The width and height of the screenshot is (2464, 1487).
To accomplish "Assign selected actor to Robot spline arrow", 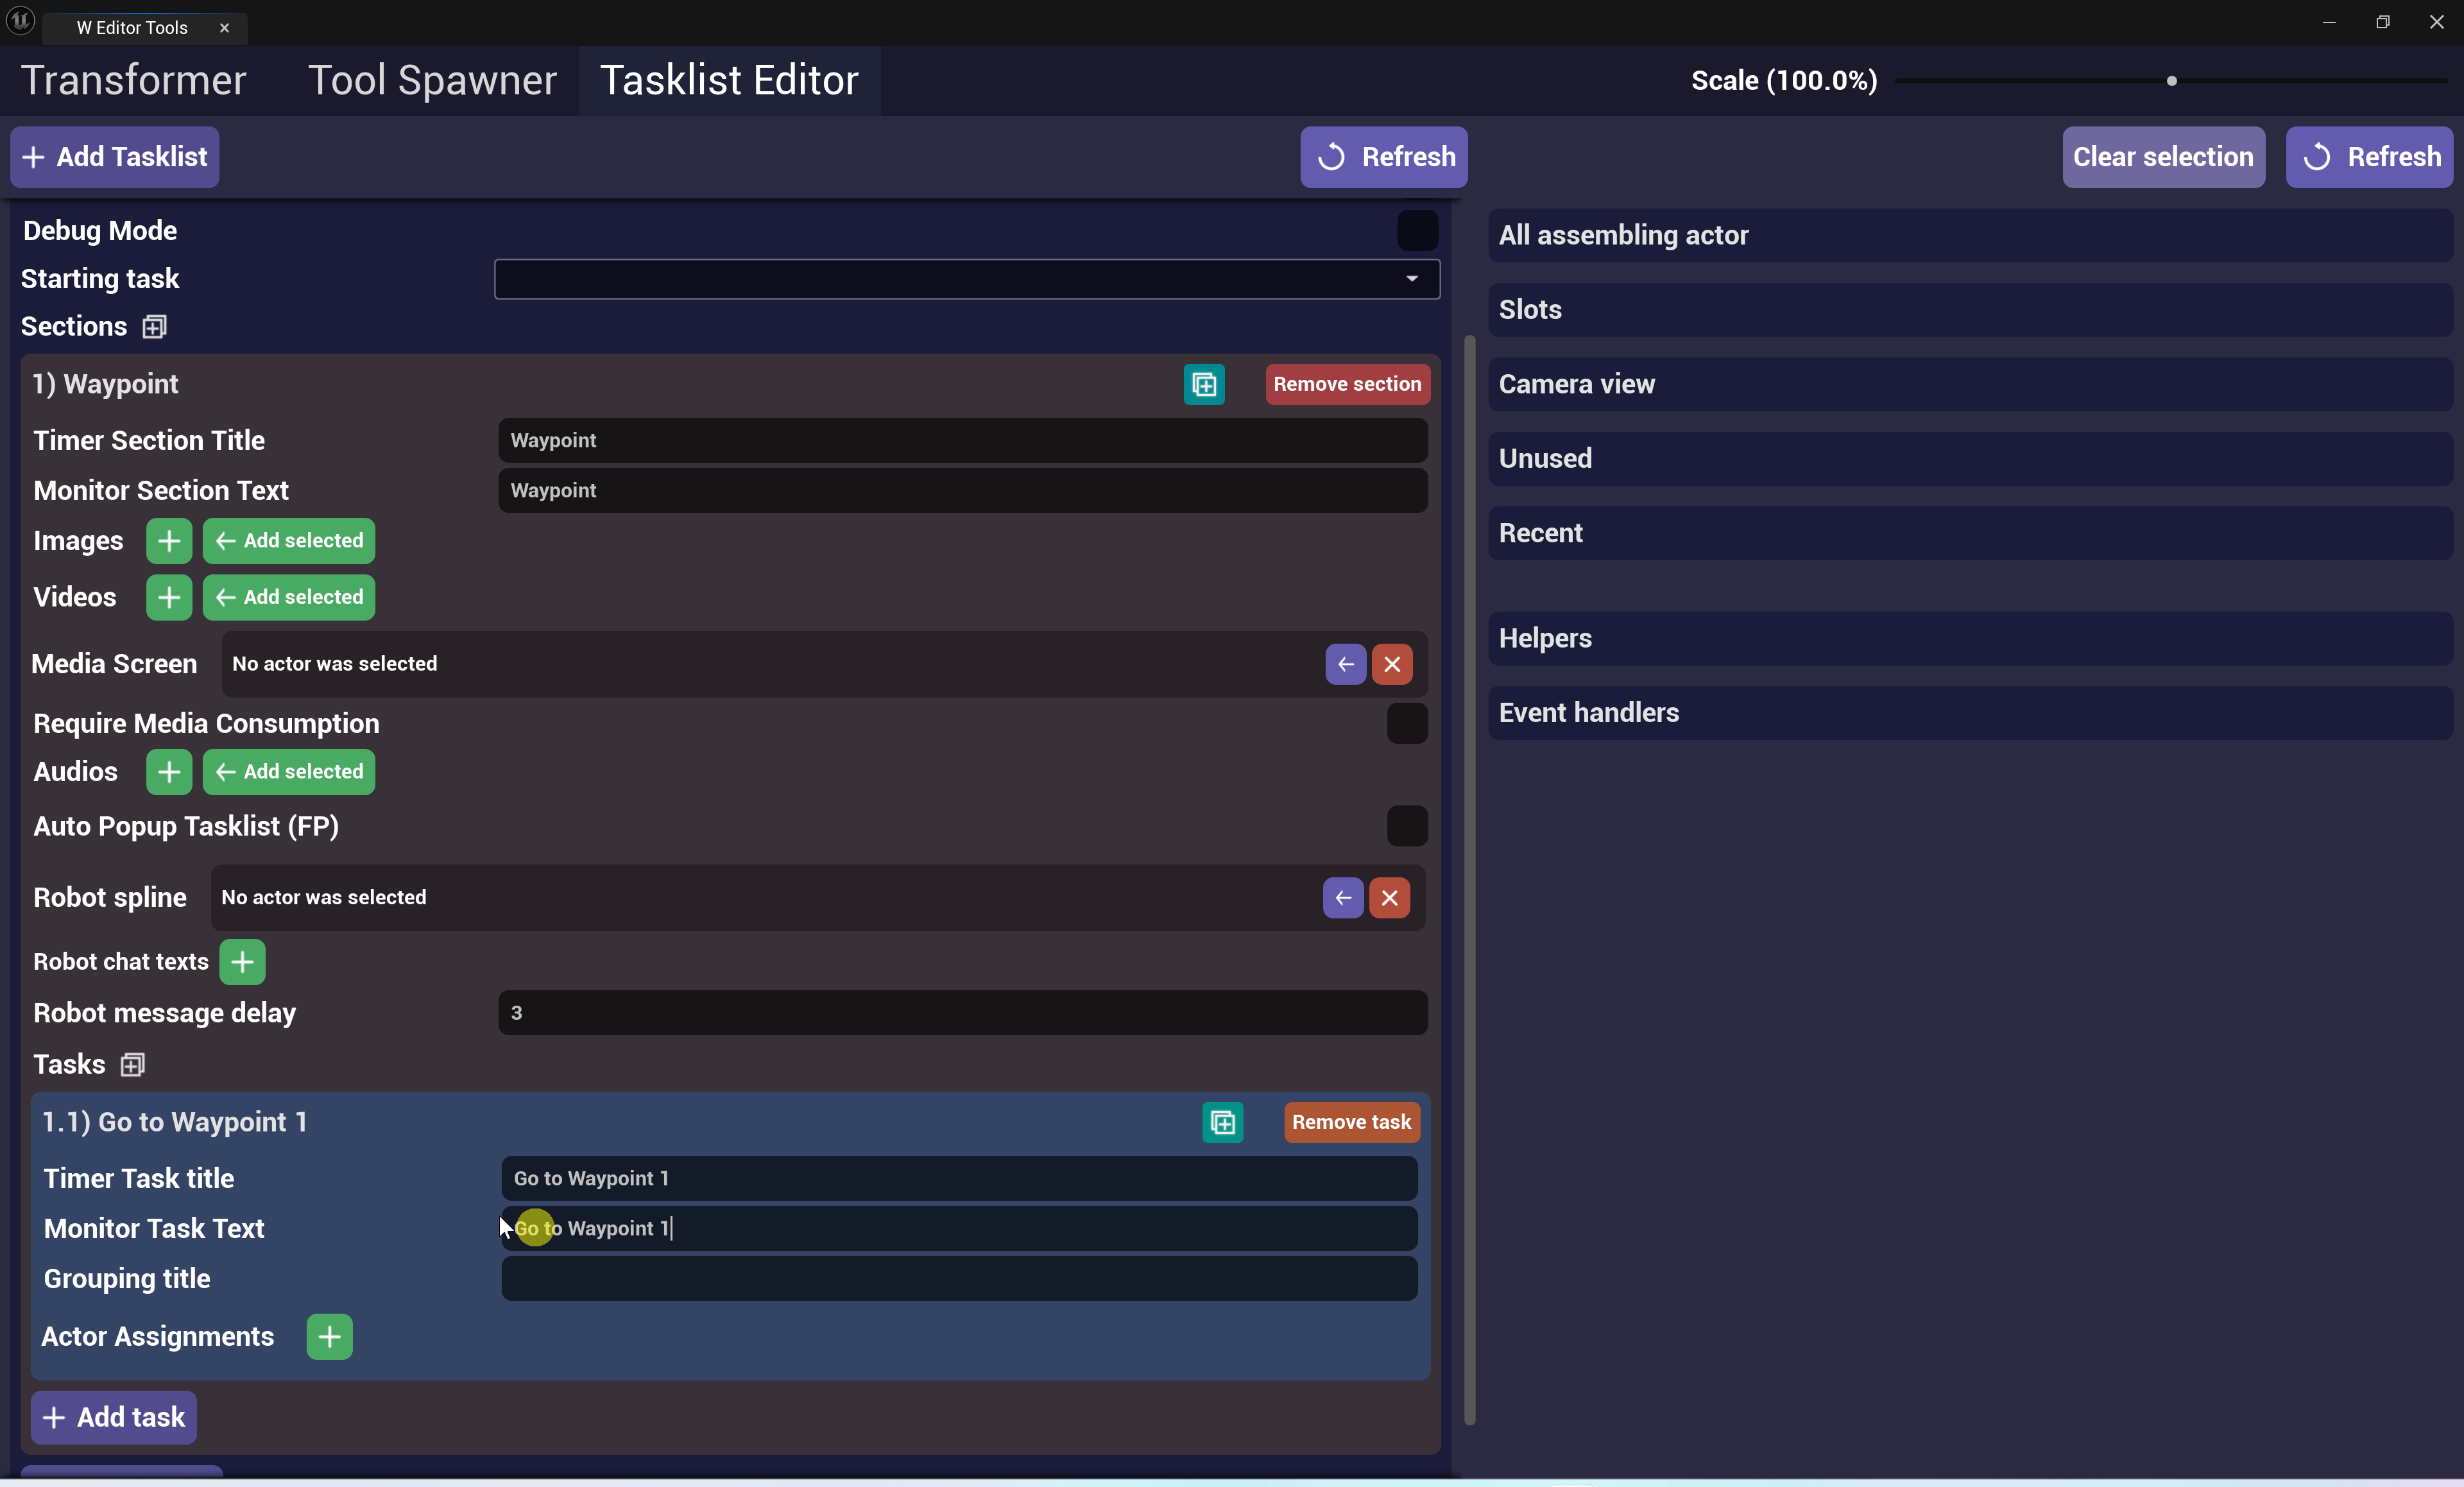I will click(x=1343, y=898).
